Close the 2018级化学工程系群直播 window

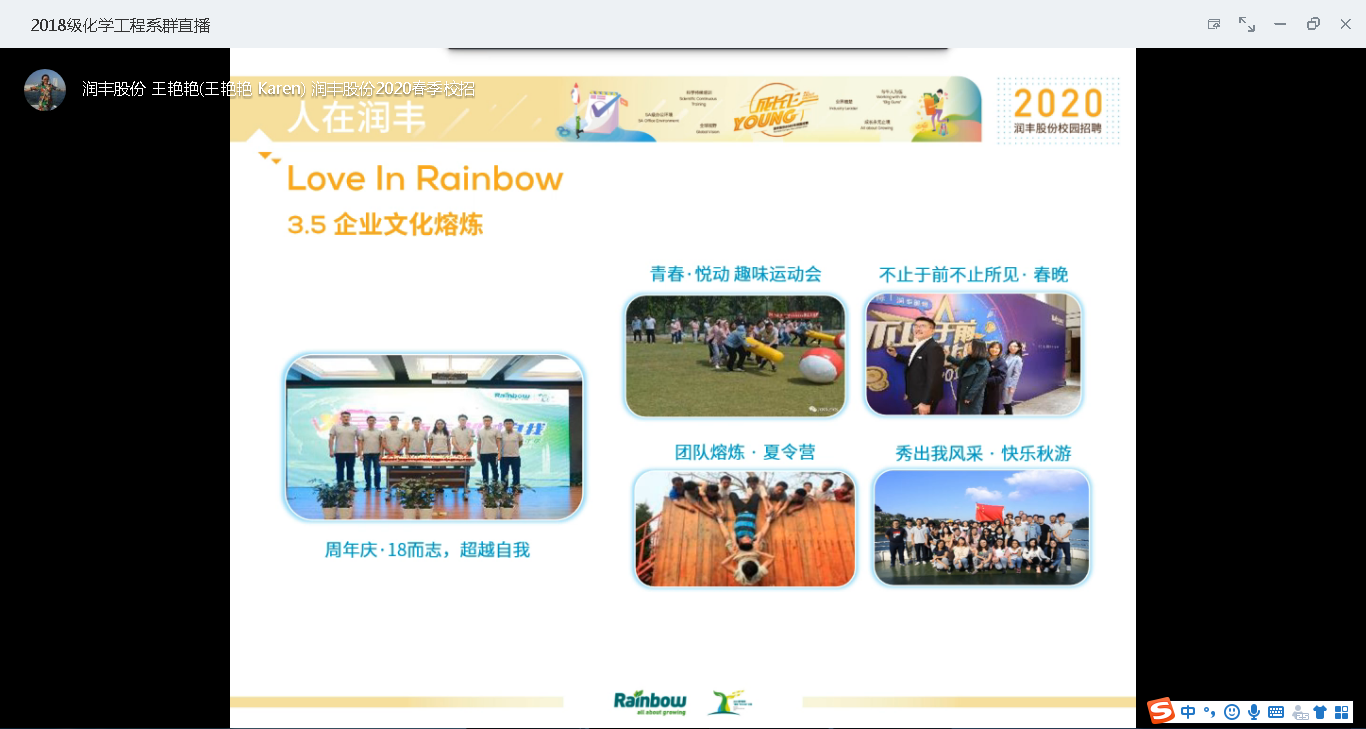click(1345, 24)
